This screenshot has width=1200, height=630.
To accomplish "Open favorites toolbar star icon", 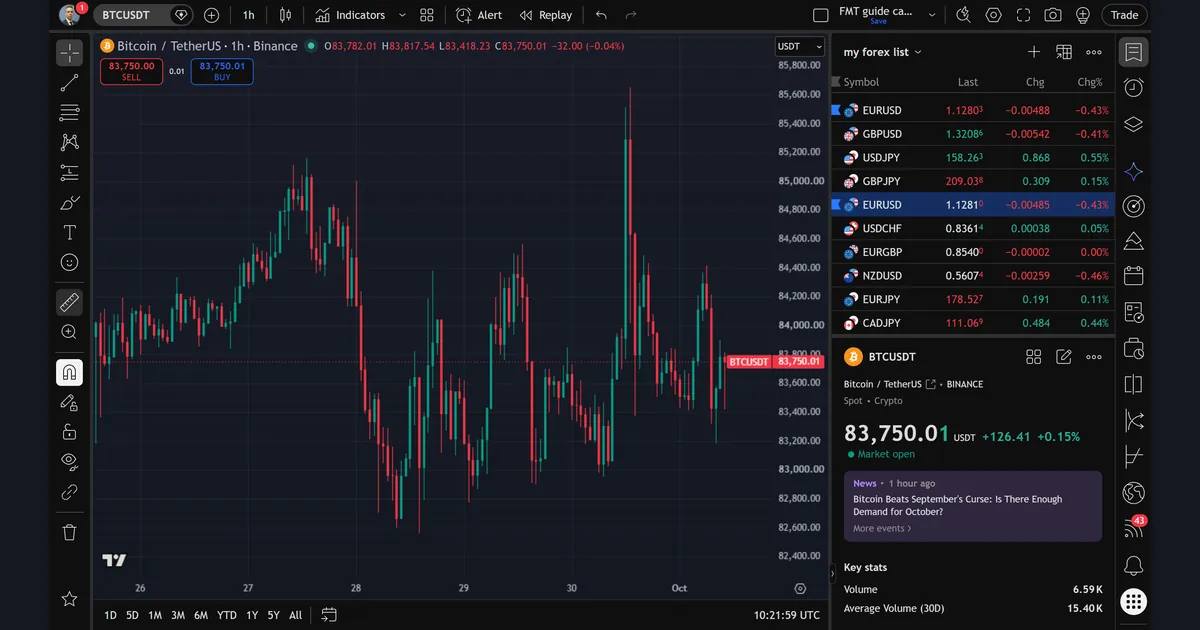I will coord(69,599).
